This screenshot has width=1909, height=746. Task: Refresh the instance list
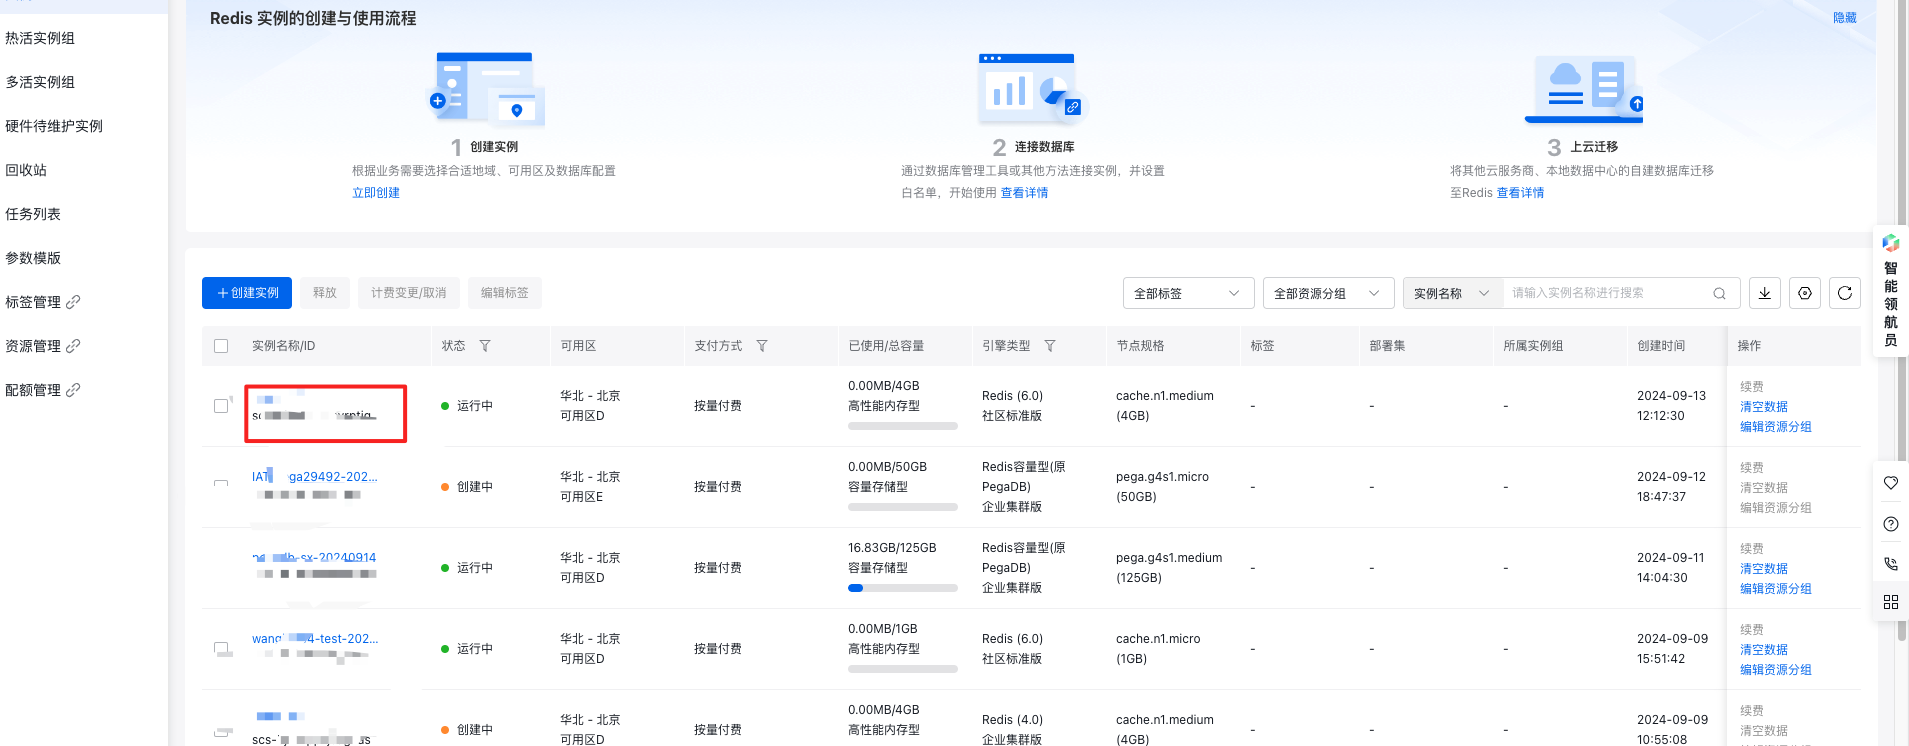pyautogui.click(x=1845, y=293)
